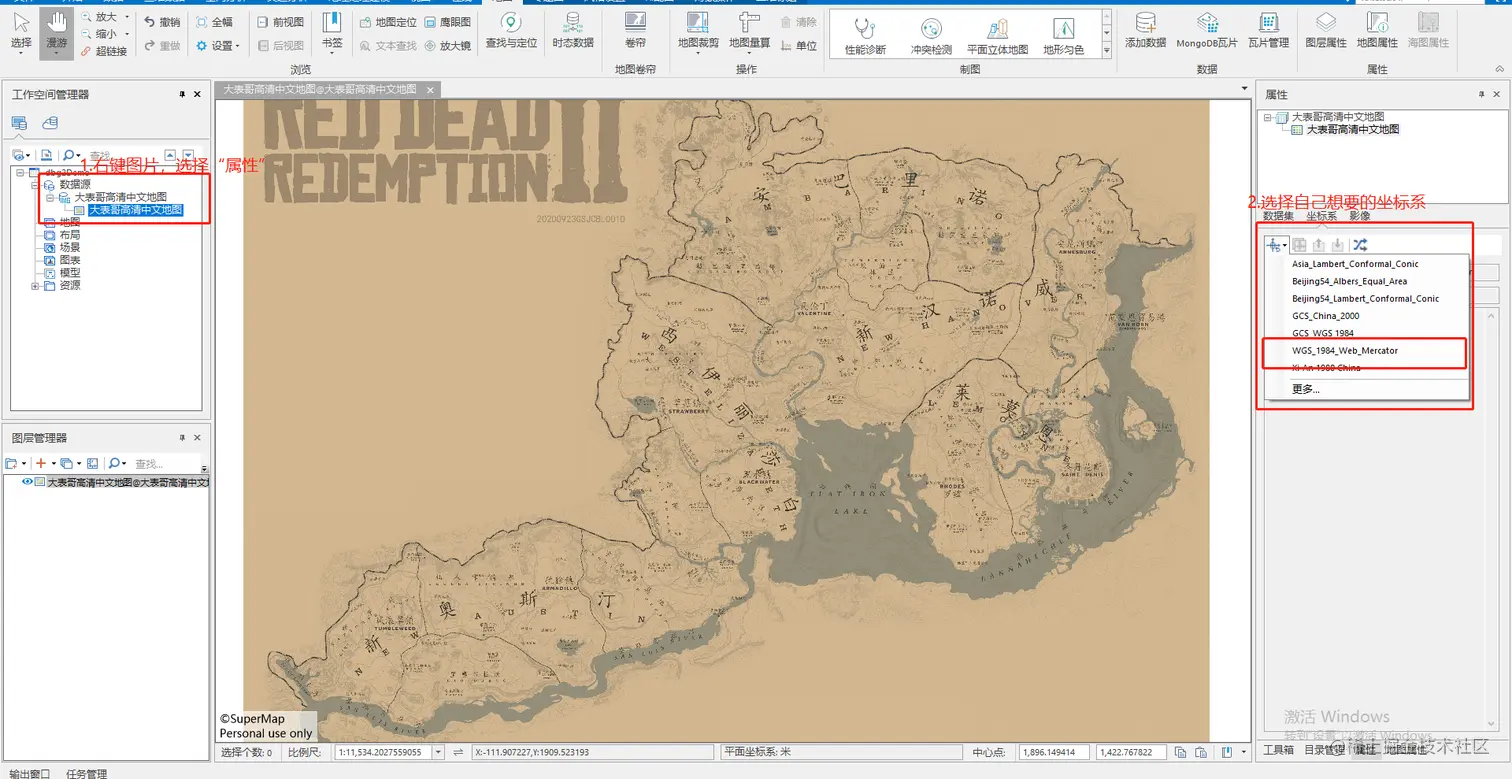This screenshot has width=1512, height=779.
Task: Go to 前视图 (previous view)
Action: pos(280,21)
